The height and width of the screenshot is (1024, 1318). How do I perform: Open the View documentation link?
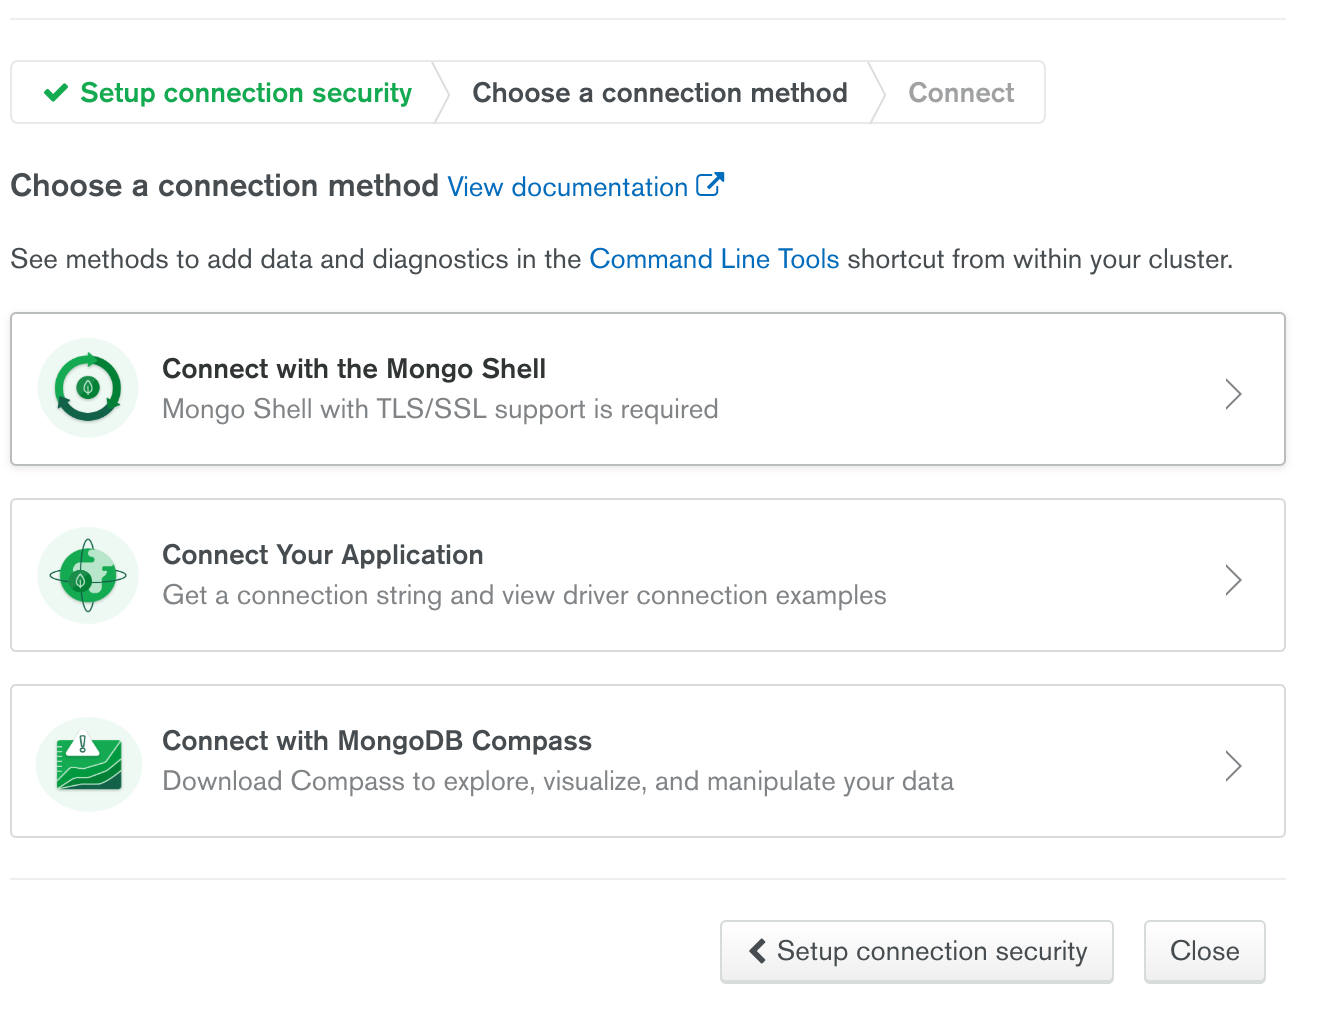565,187
